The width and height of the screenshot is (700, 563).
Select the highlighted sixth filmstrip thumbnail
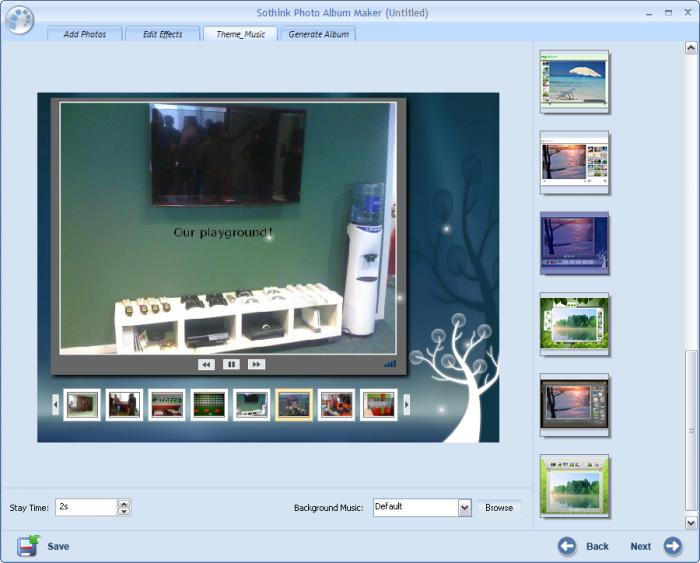294,405
